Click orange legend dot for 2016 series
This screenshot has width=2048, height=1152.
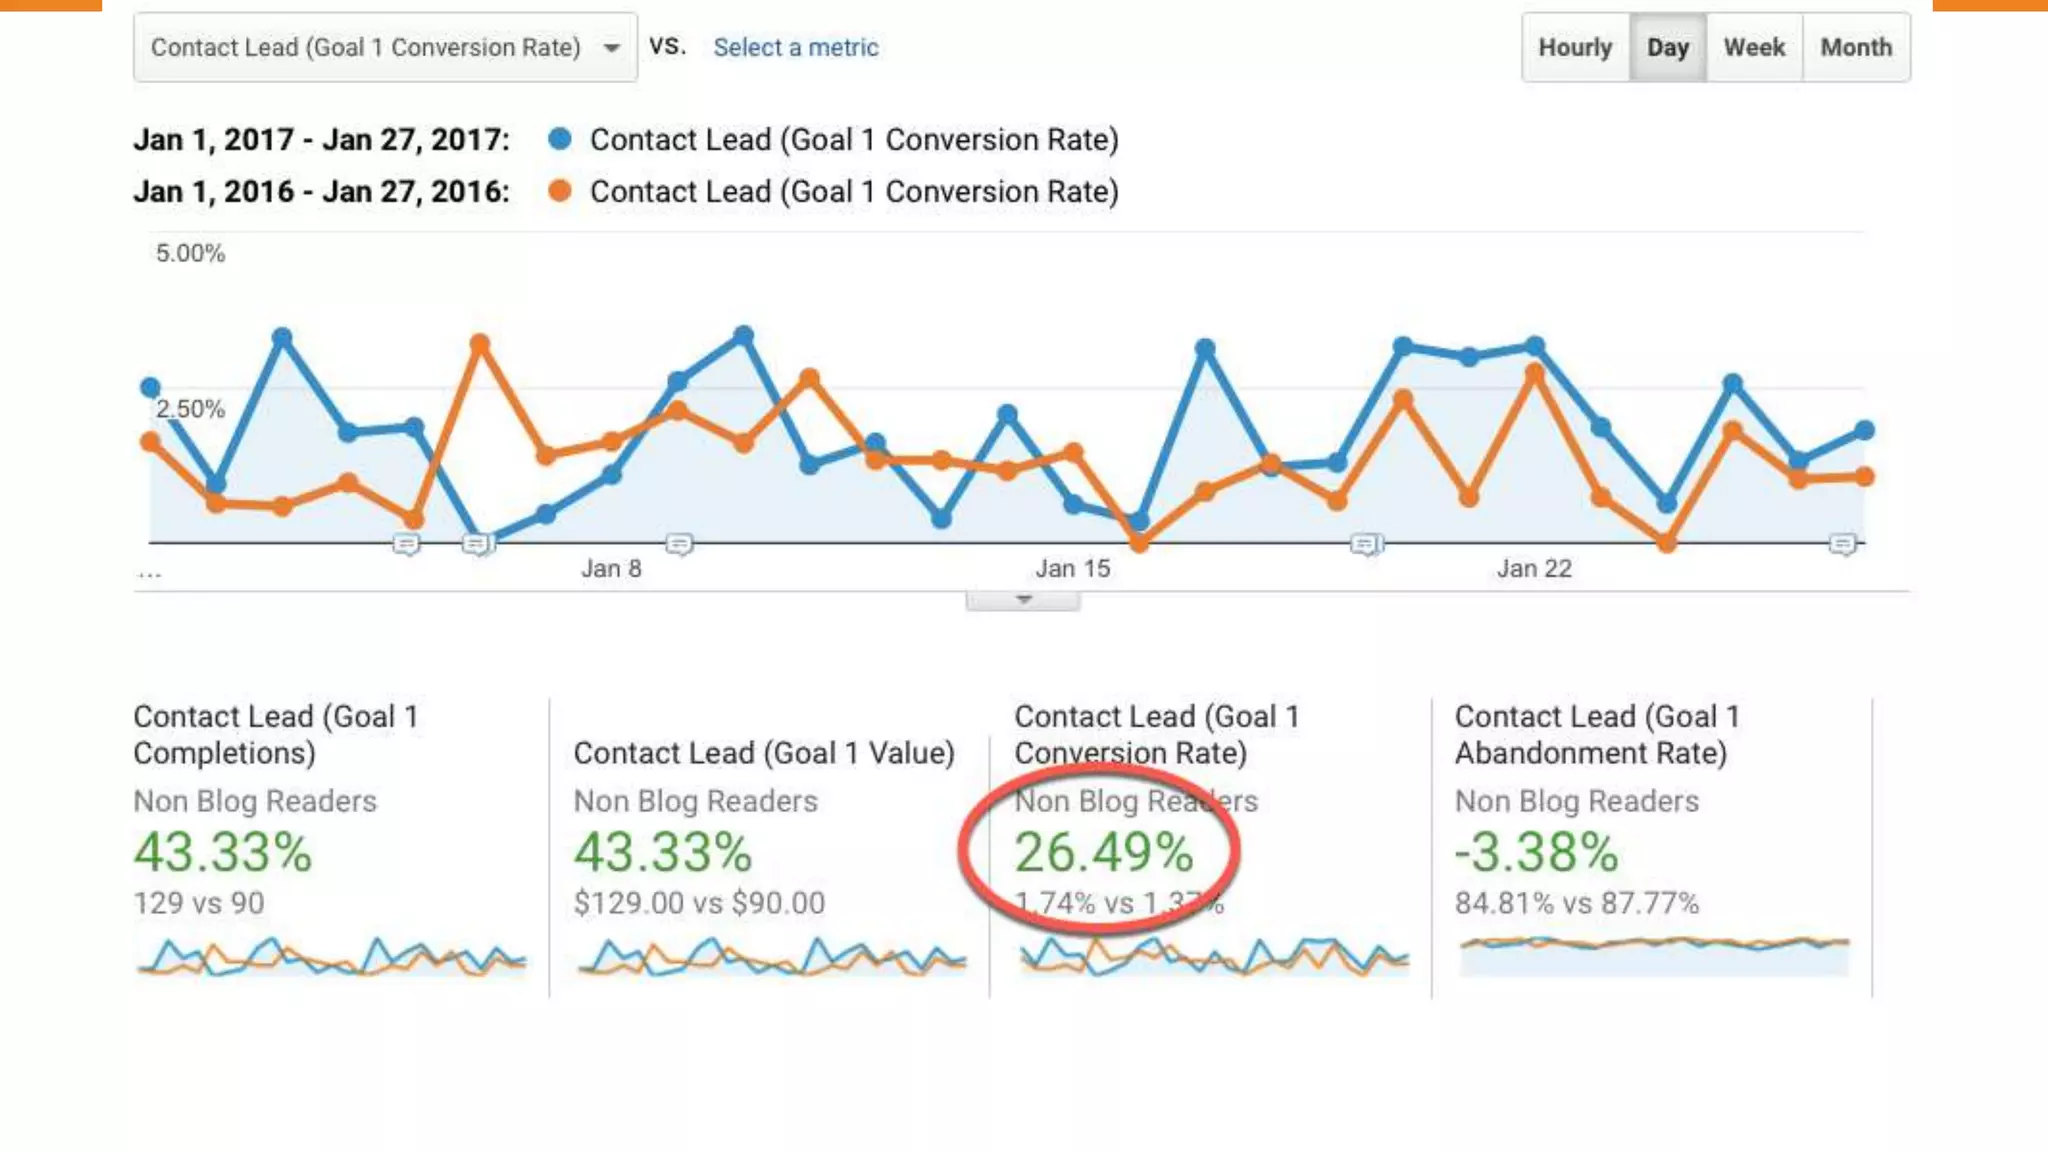(x=560, y=191)
